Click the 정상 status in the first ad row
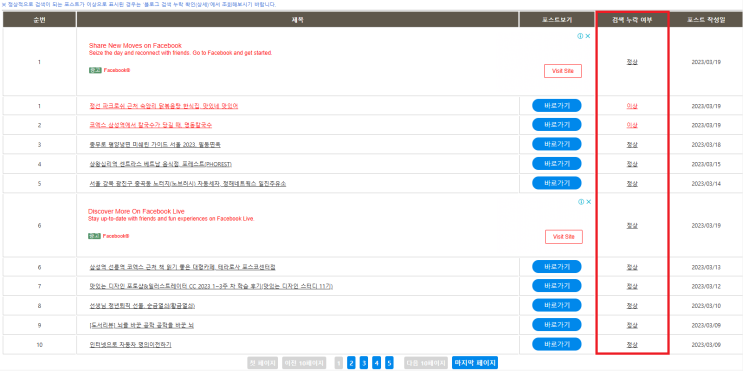Viewport: 743px width, 371px height. [x=632, y=62]
